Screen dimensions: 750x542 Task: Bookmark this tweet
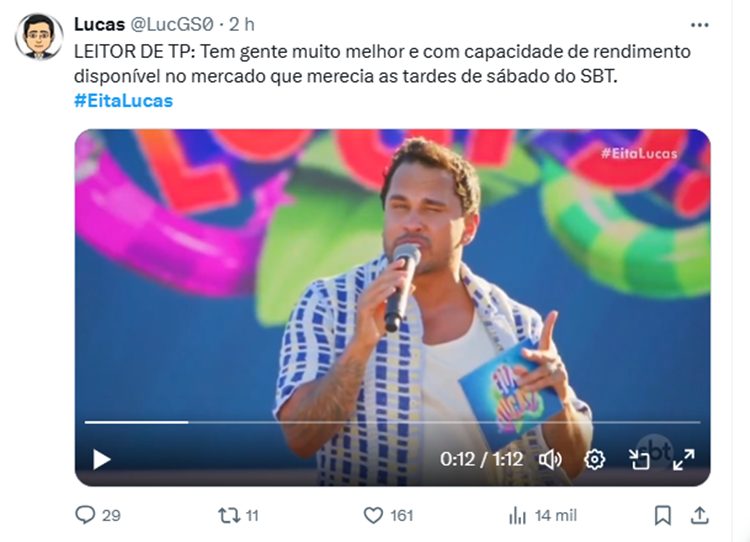point(662,515)
